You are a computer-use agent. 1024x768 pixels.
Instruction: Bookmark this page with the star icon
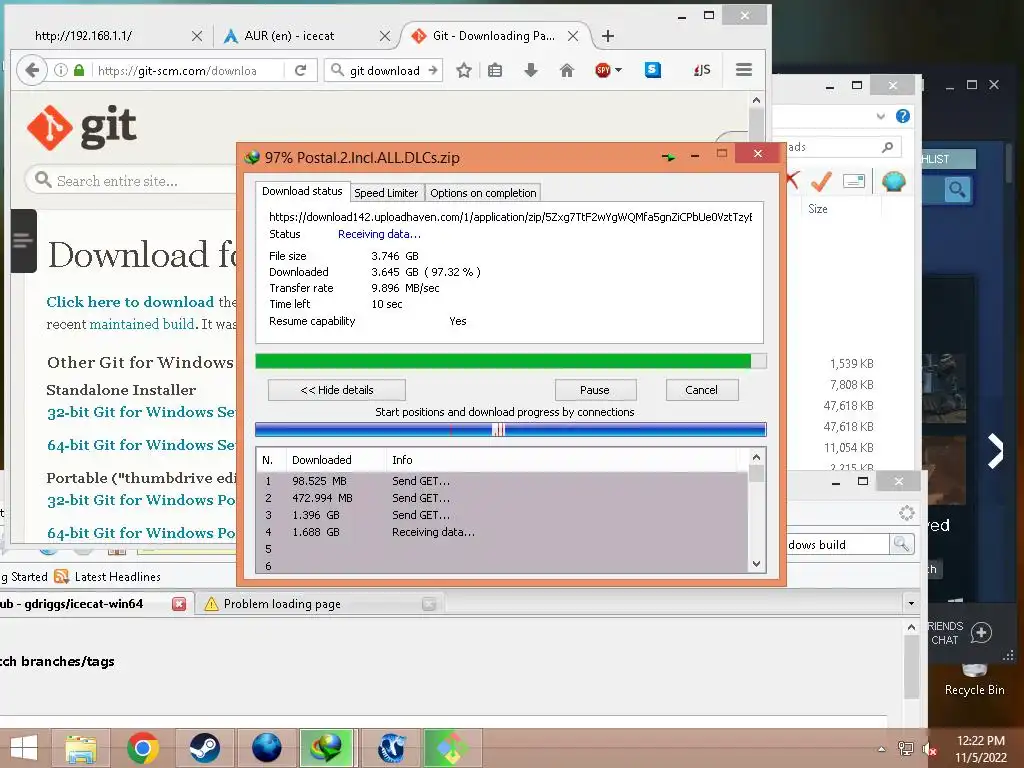[x=464, y=70]
